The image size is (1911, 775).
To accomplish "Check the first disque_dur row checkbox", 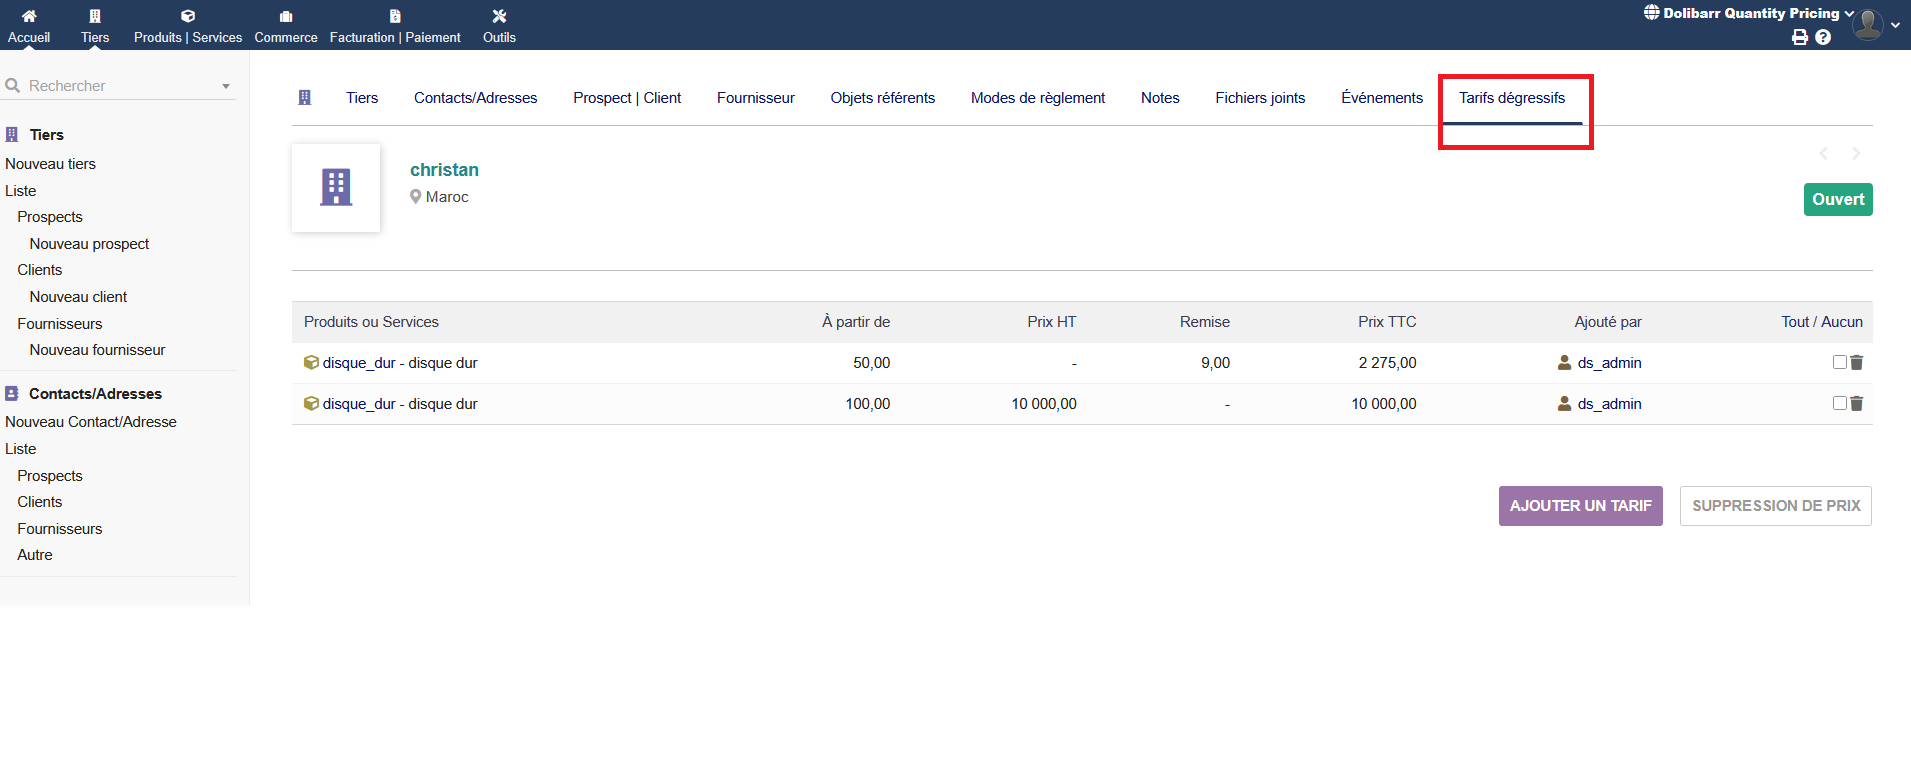I will tap(1839, 362).
